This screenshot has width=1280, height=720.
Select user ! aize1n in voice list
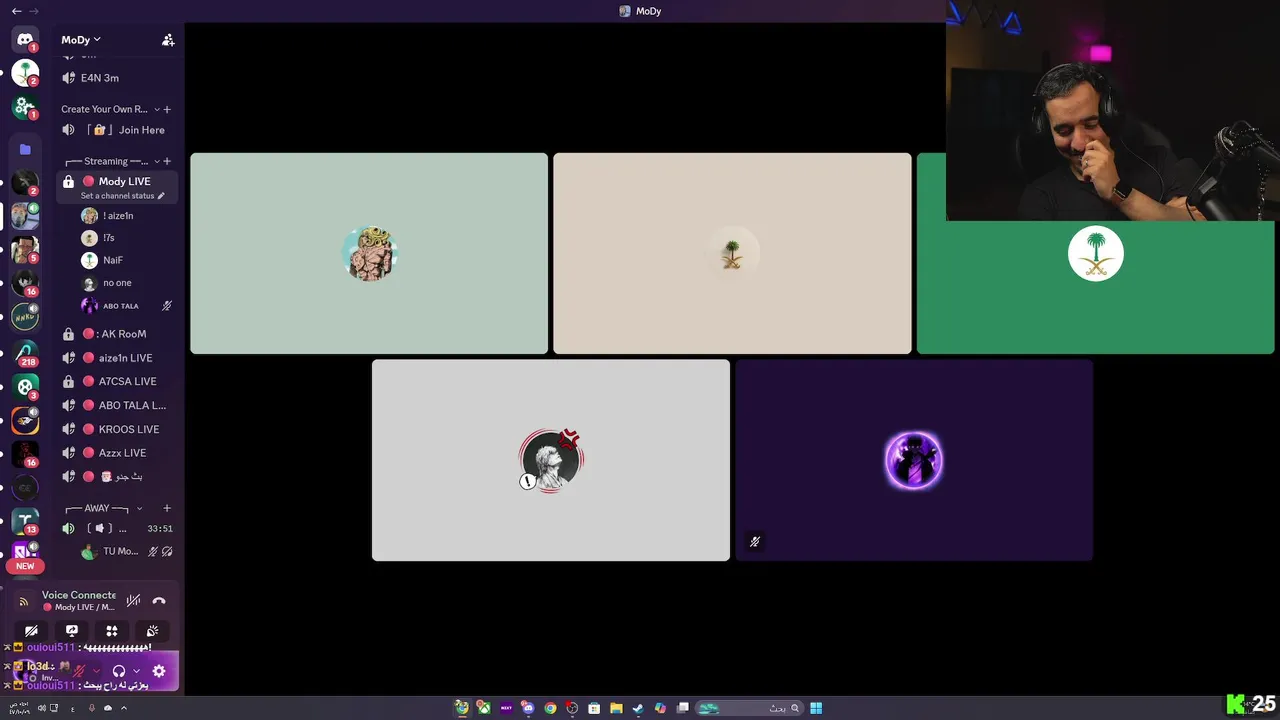click(127, 216)
